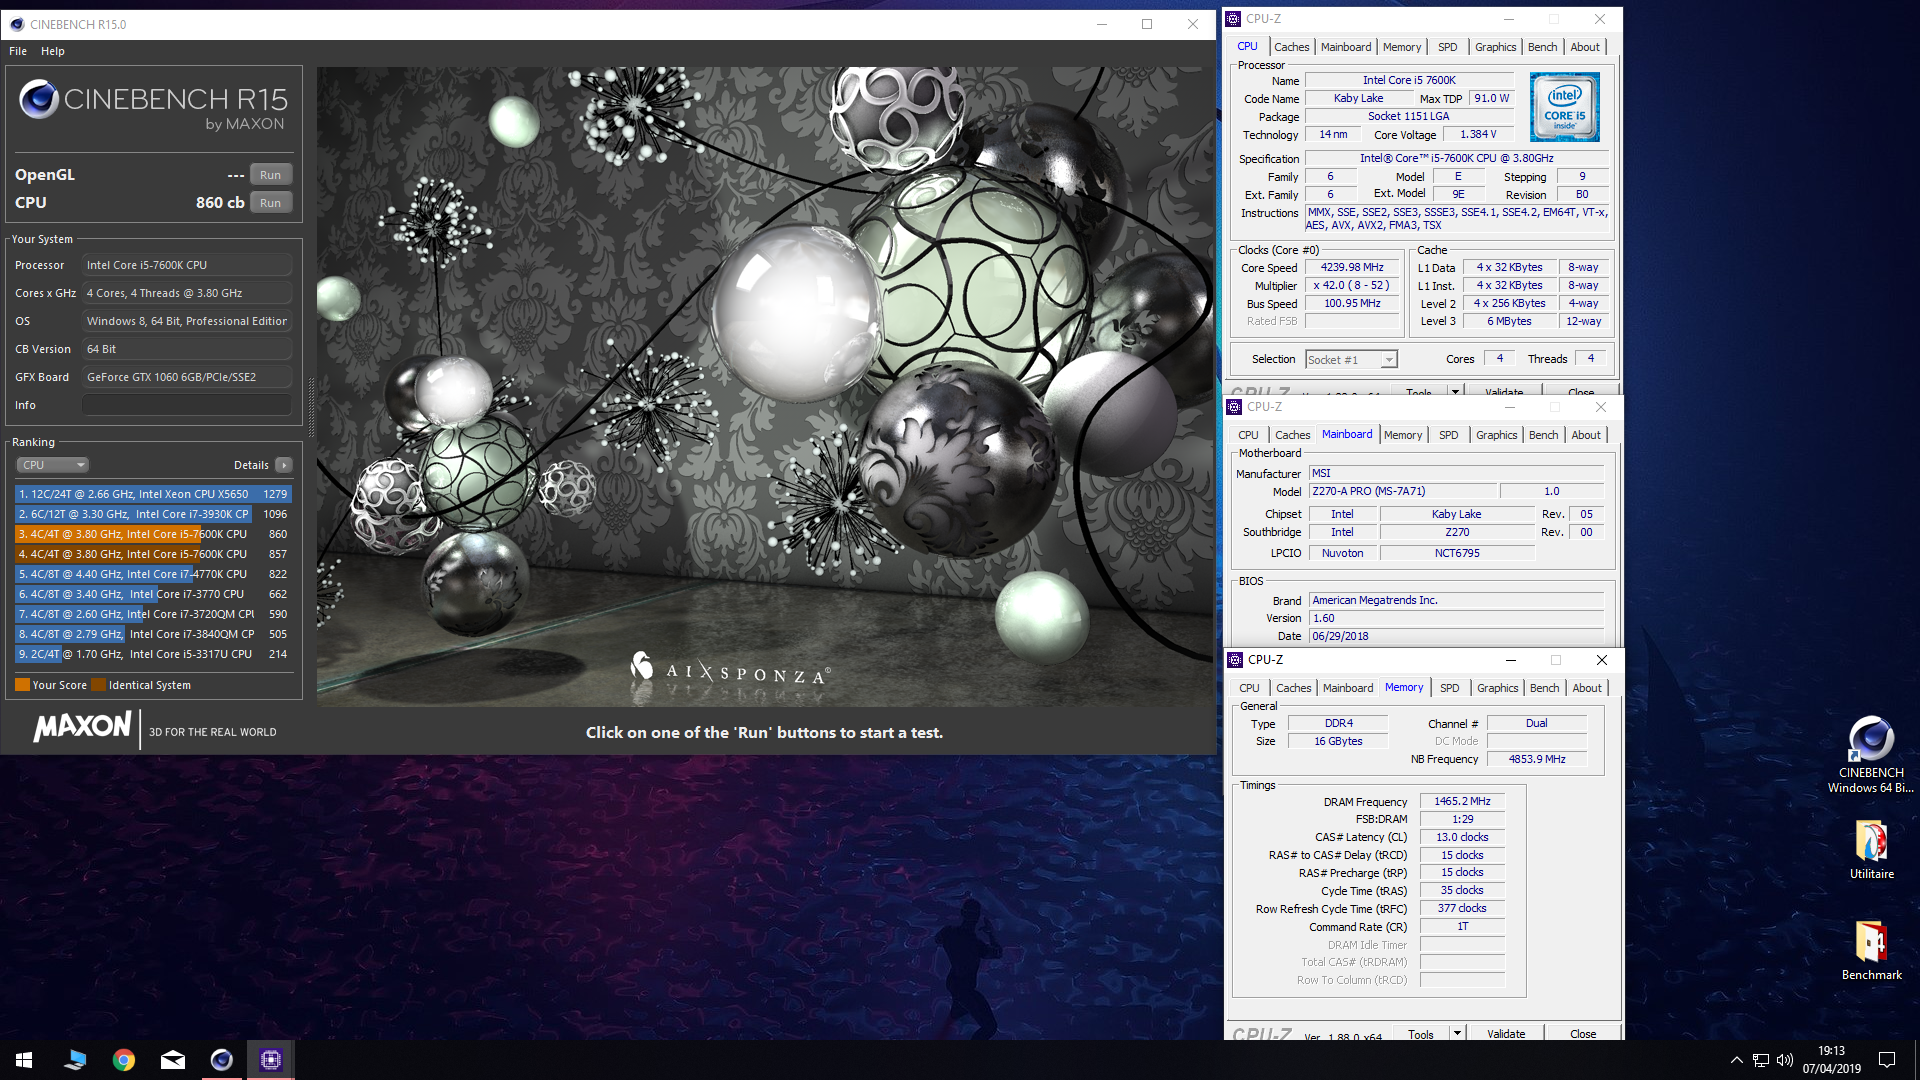
Task: Click the Details arrow in Ranking
Action: (284, 465)
